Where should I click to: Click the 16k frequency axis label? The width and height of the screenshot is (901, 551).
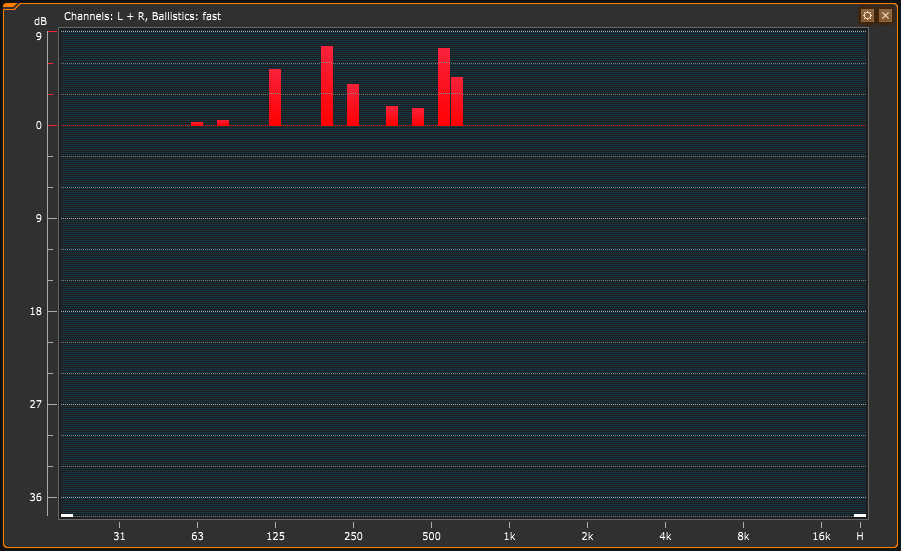pos(821,536)
